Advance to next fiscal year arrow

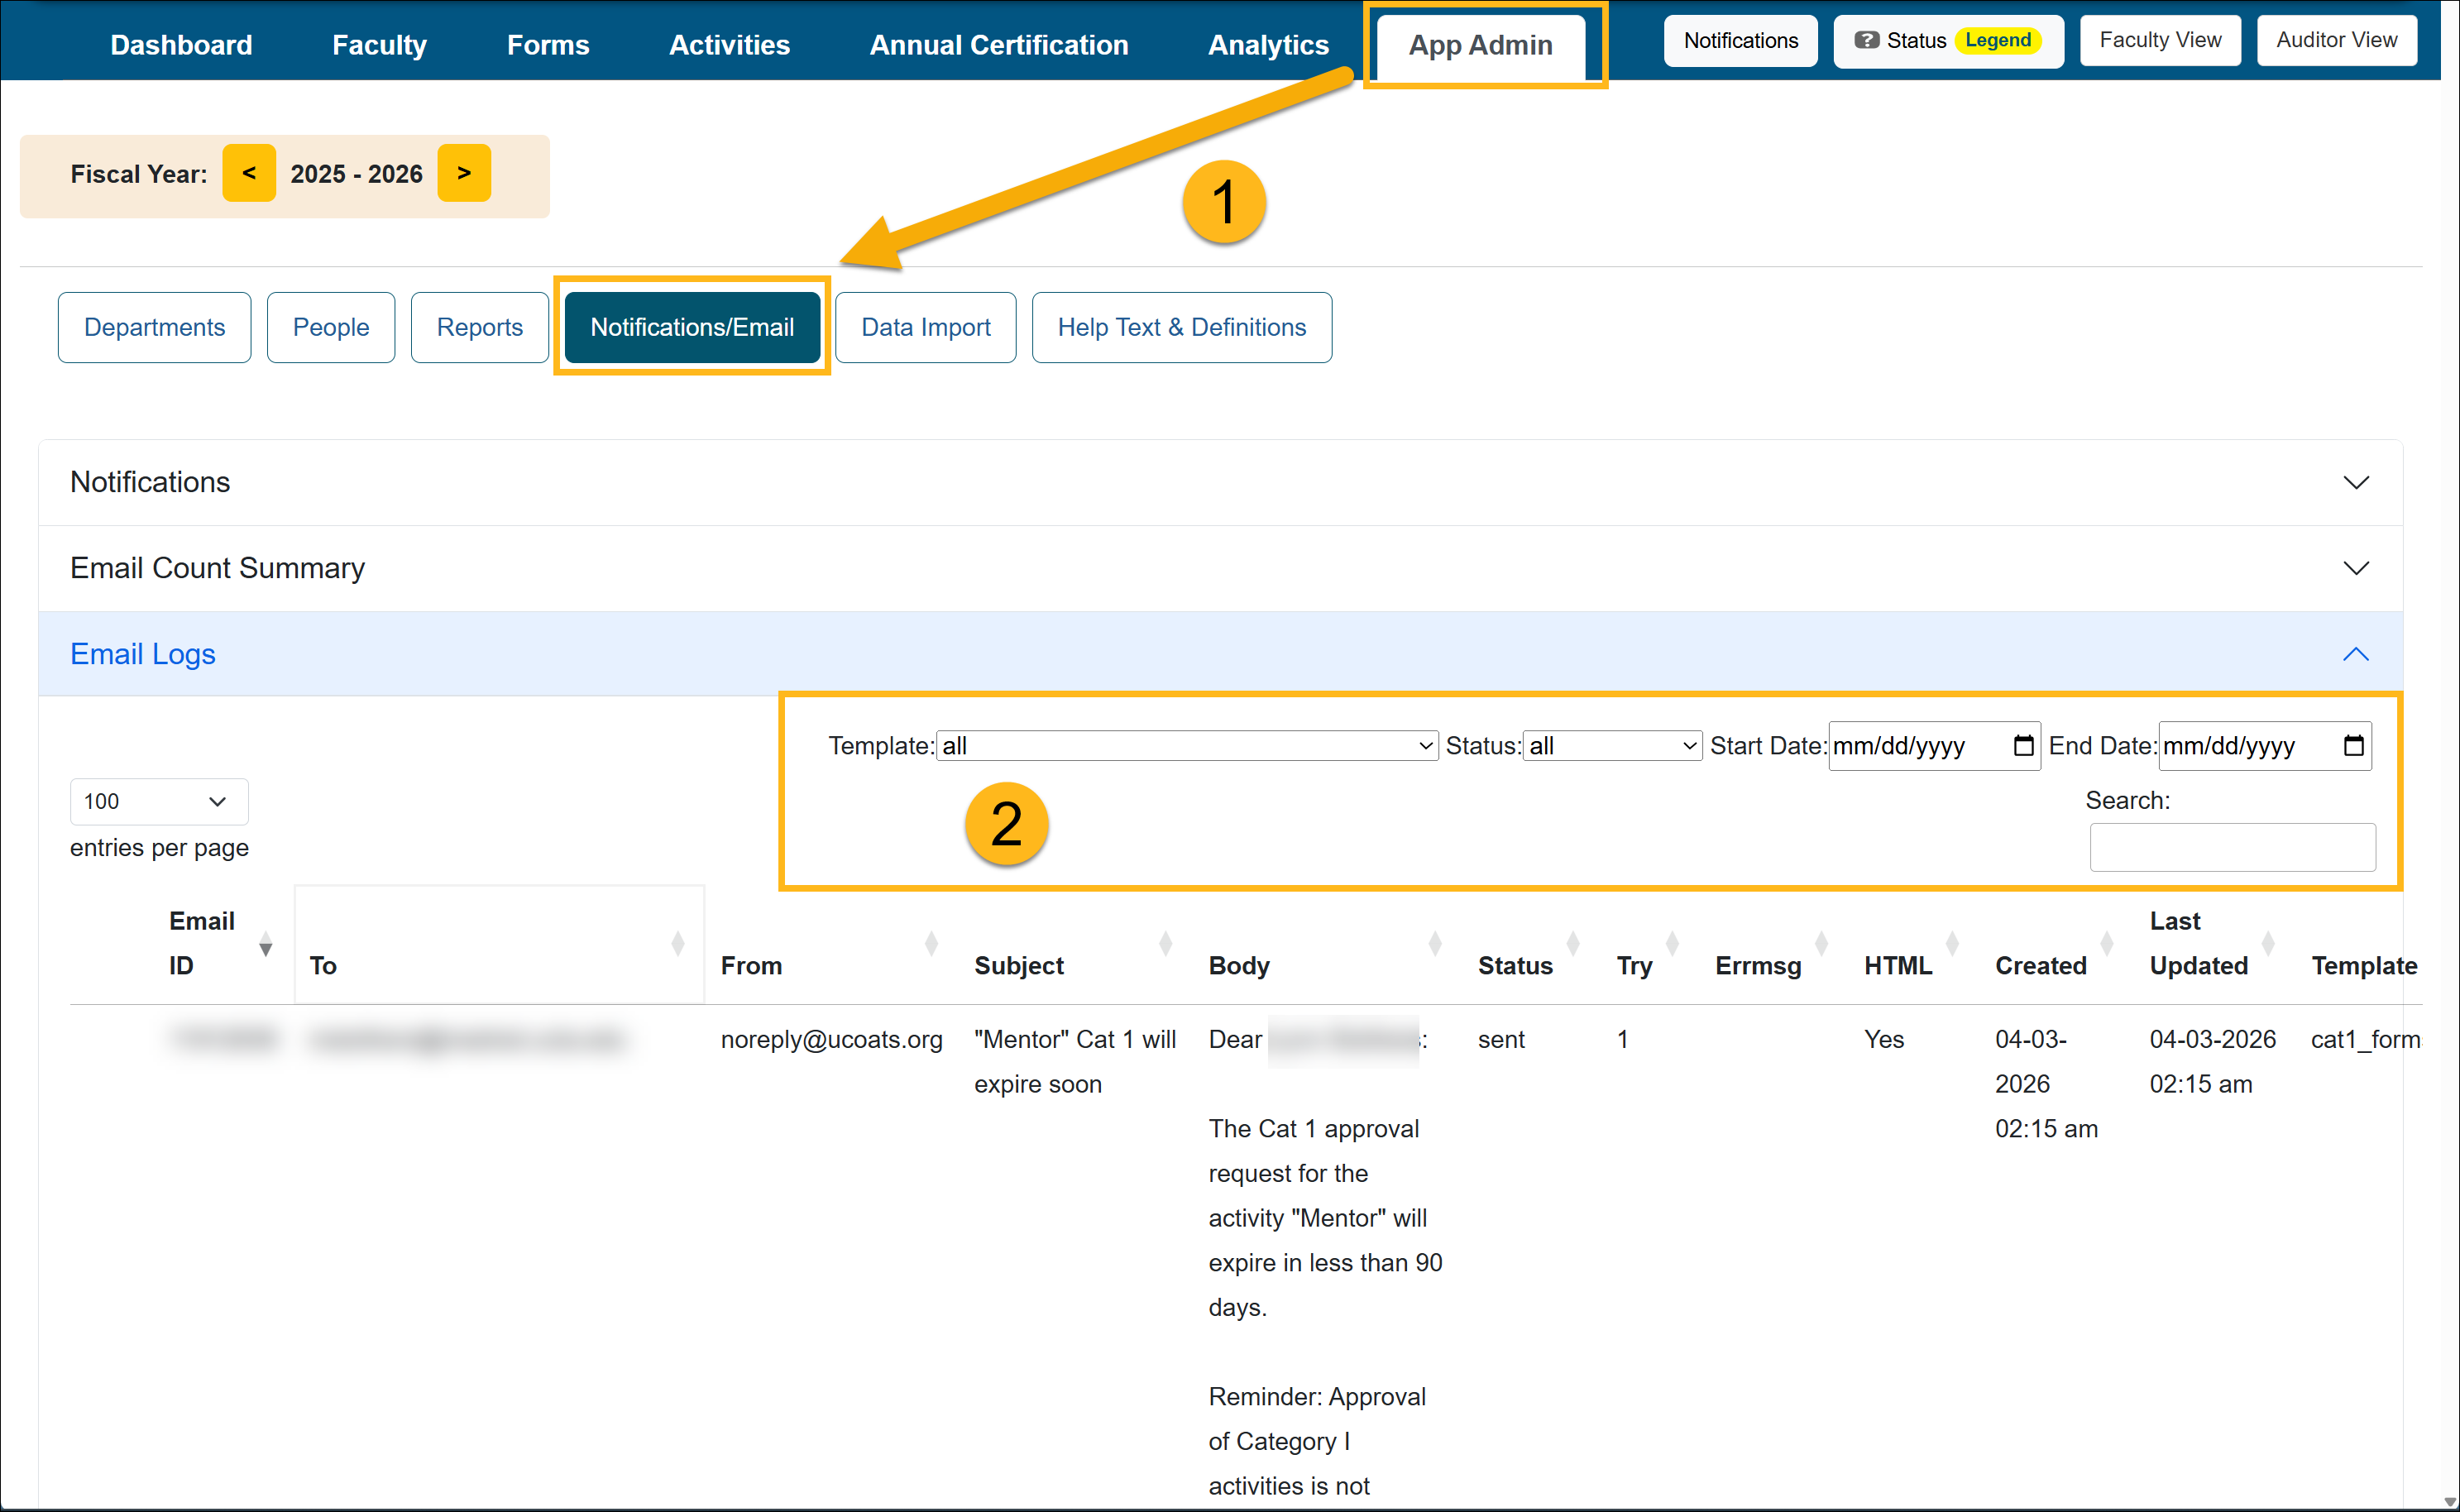click(464, 173)
